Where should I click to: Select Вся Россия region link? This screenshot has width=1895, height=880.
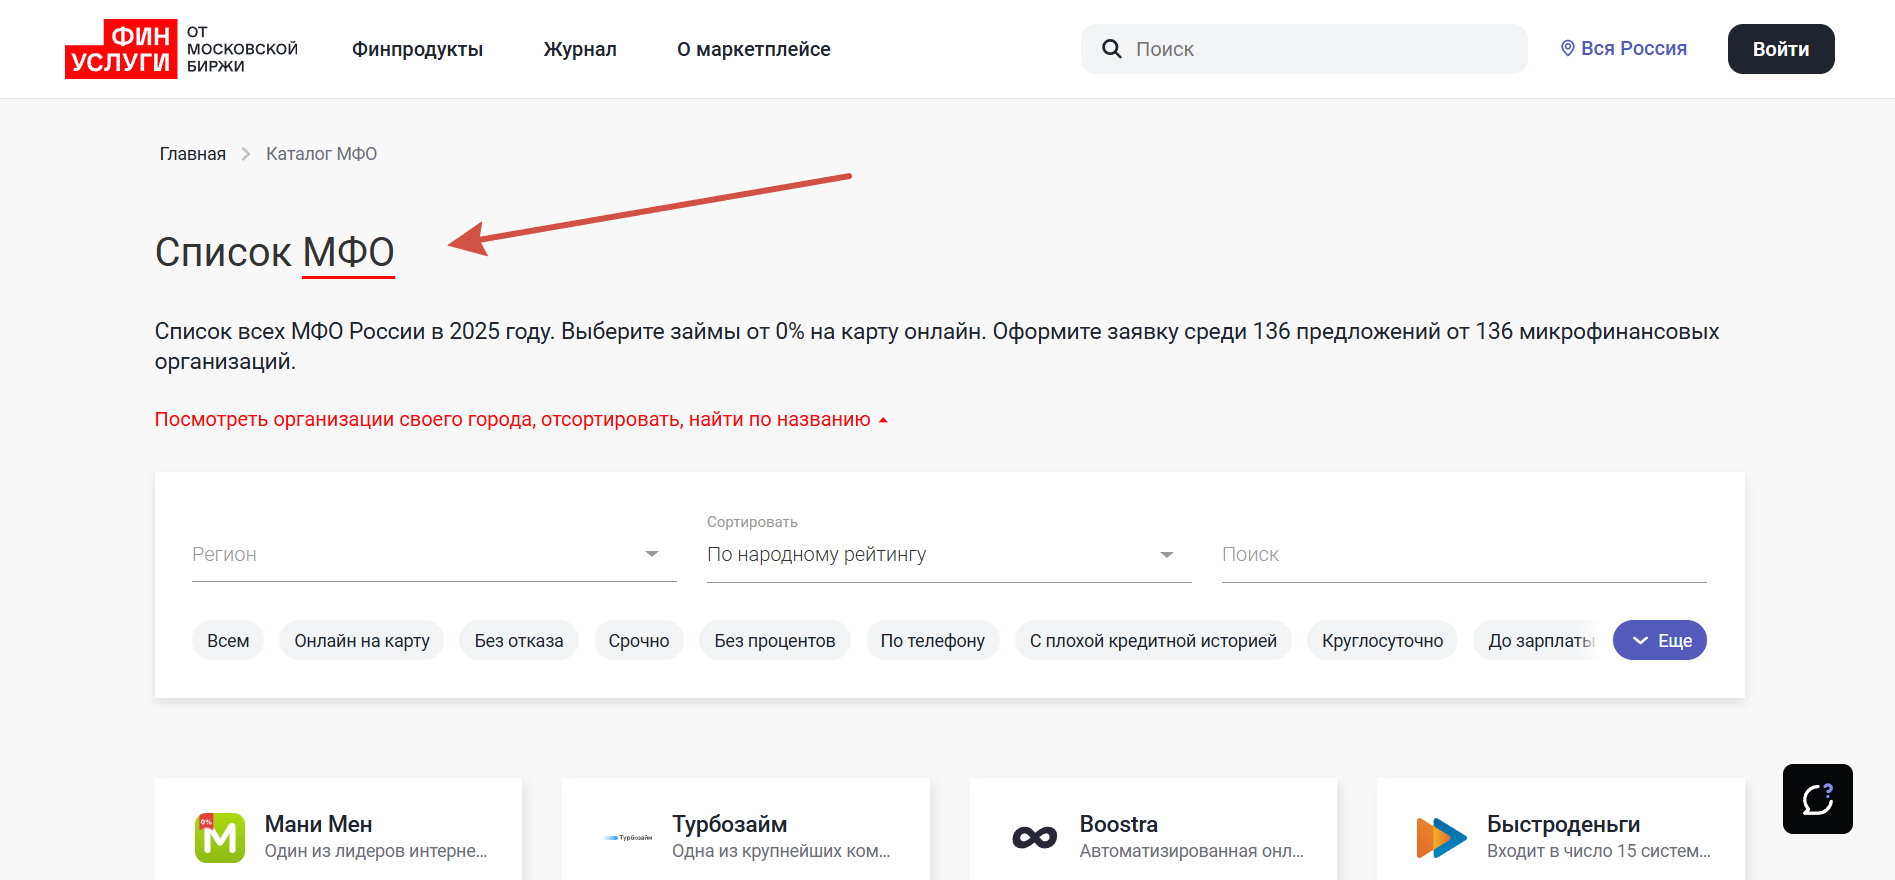(x=1623, y=48)
